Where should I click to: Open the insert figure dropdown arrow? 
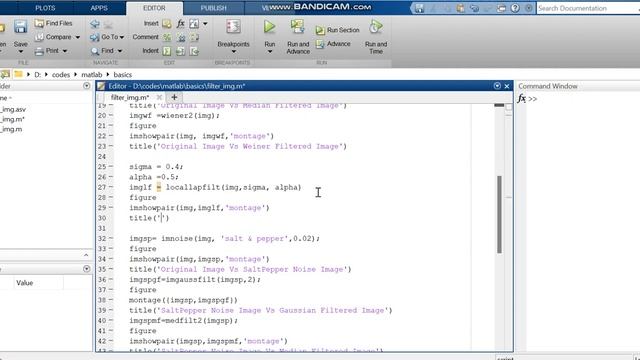click(205, 24)
